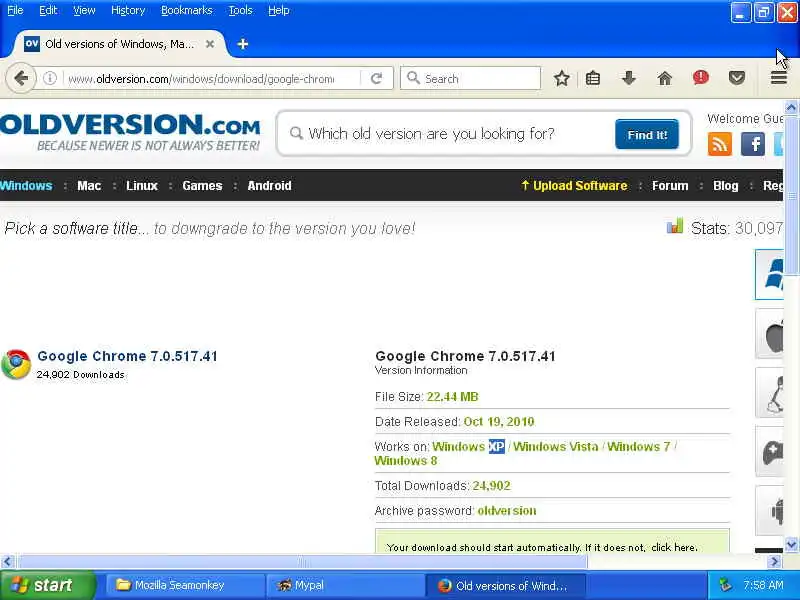The width and height of the screenshot is (800, 600).
Task: Open the Android navigation link
Action: pos(269,186)
